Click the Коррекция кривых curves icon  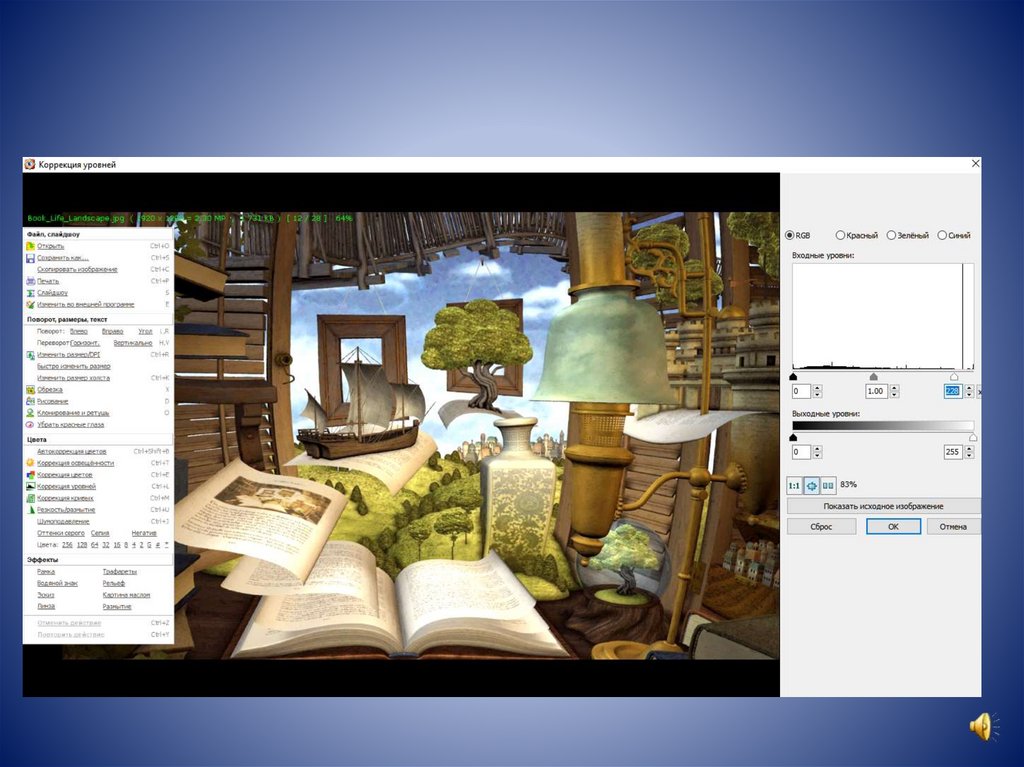pos(30,498)
